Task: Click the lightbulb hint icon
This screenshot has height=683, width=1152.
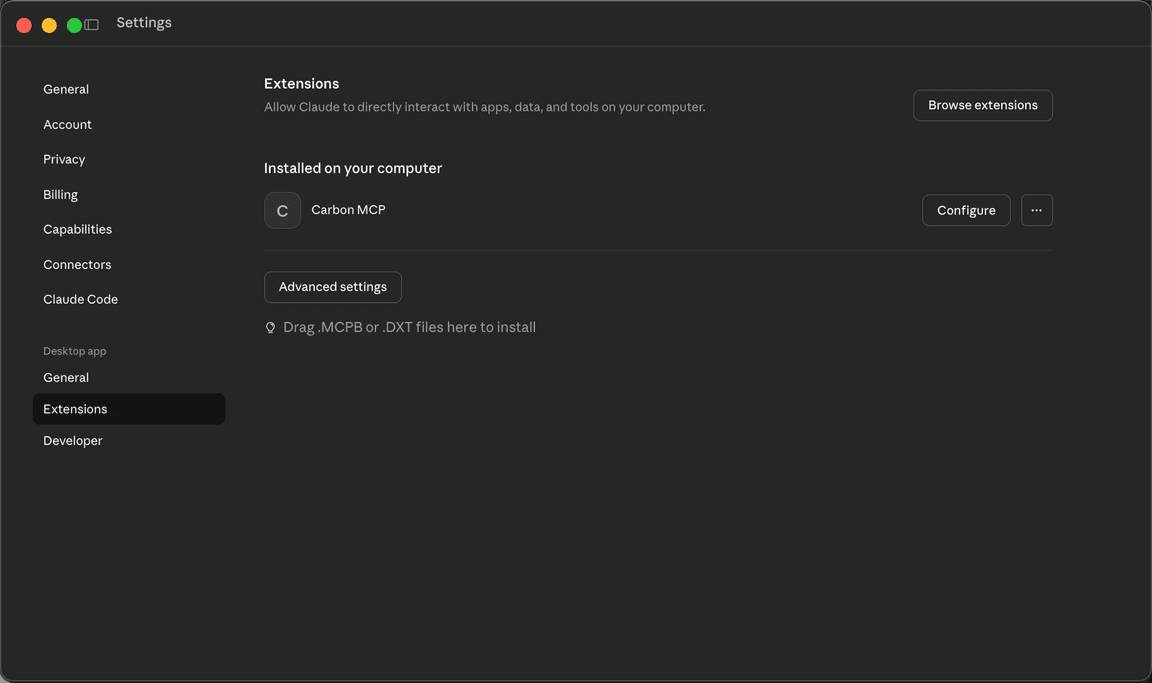Action: point(270,328)
